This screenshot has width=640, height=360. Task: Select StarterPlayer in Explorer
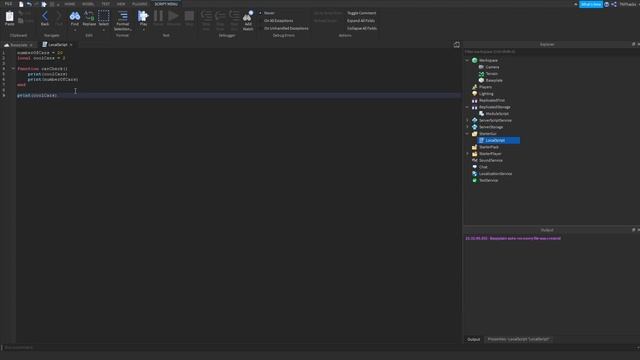point(490,154)
